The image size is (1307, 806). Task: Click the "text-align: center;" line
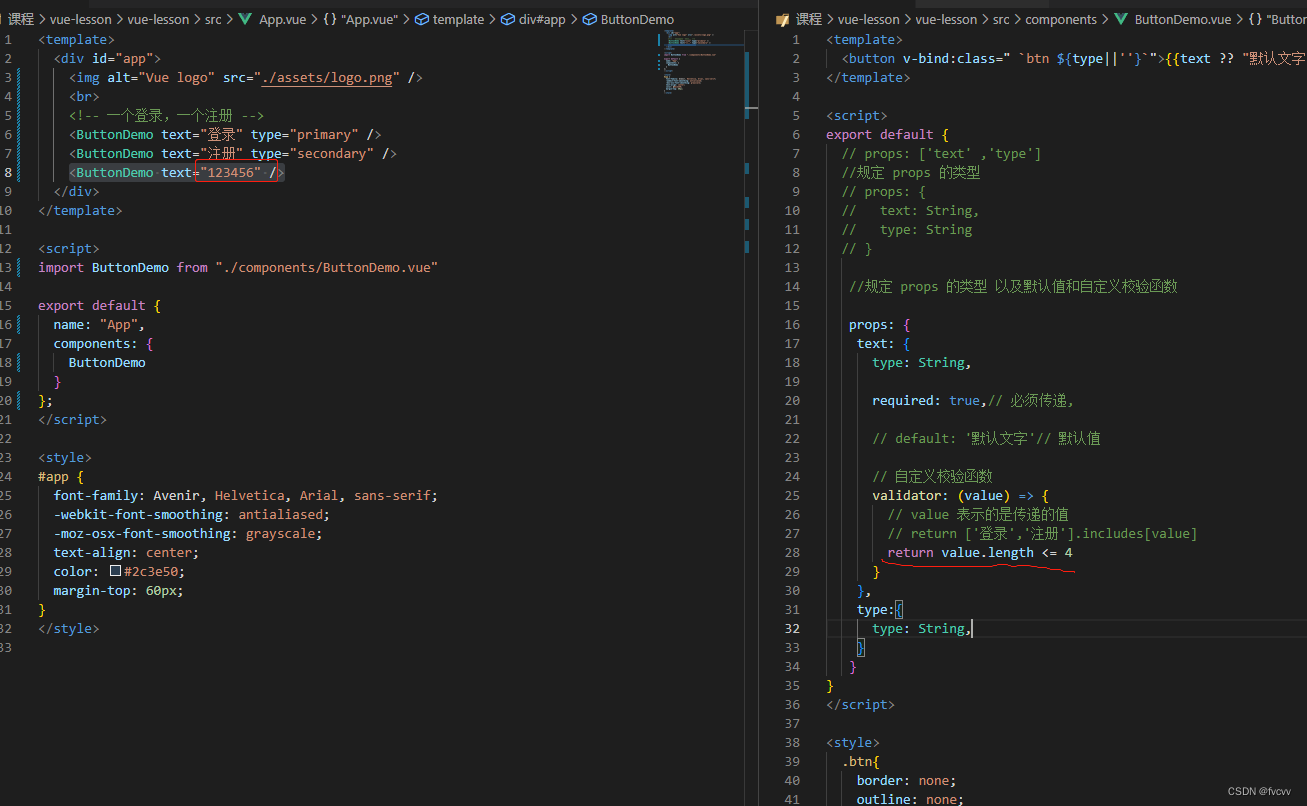[x=127, y=552]
